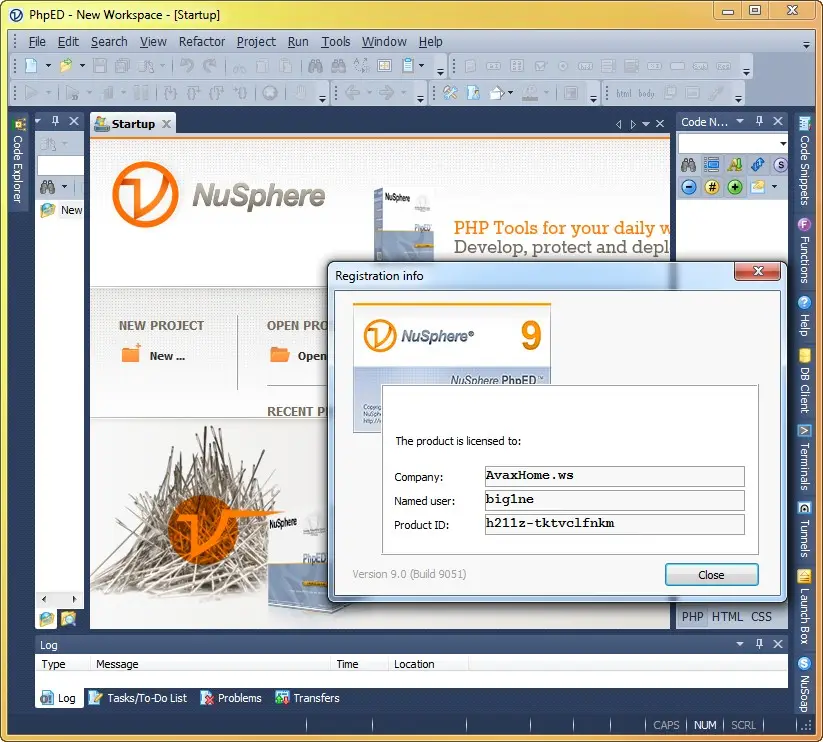Select the CSS tab in Code Navigator
823x742 pixels.
click(761, 617)
